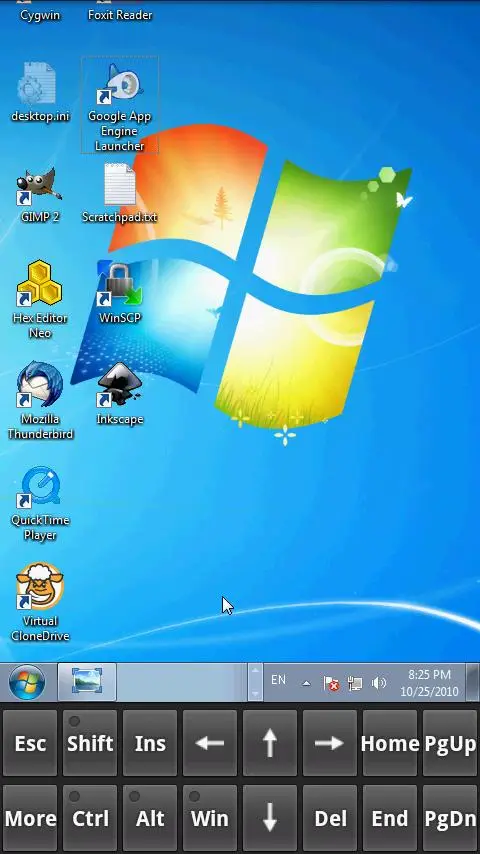Tap the PgUp key
The width and height of the screenshot is (480, 854).
click(x=450, y=743)
